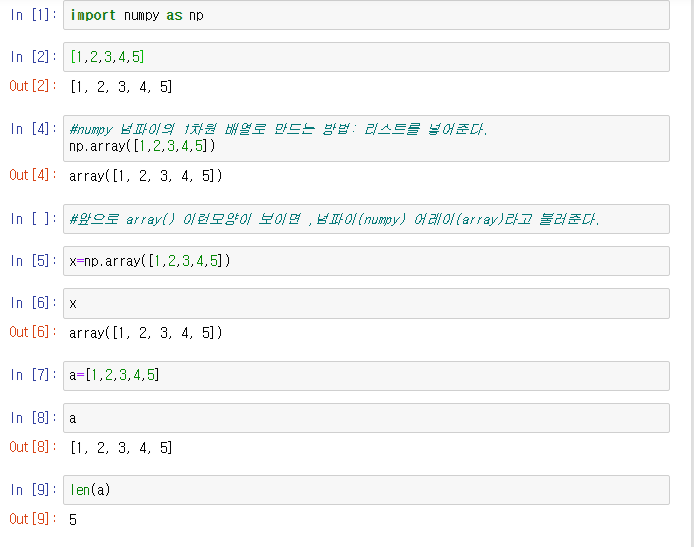Screen dimensions: 694x547
Task: Select the cell with a=[1,2,3,4,5]
Action: pos(366,376)
